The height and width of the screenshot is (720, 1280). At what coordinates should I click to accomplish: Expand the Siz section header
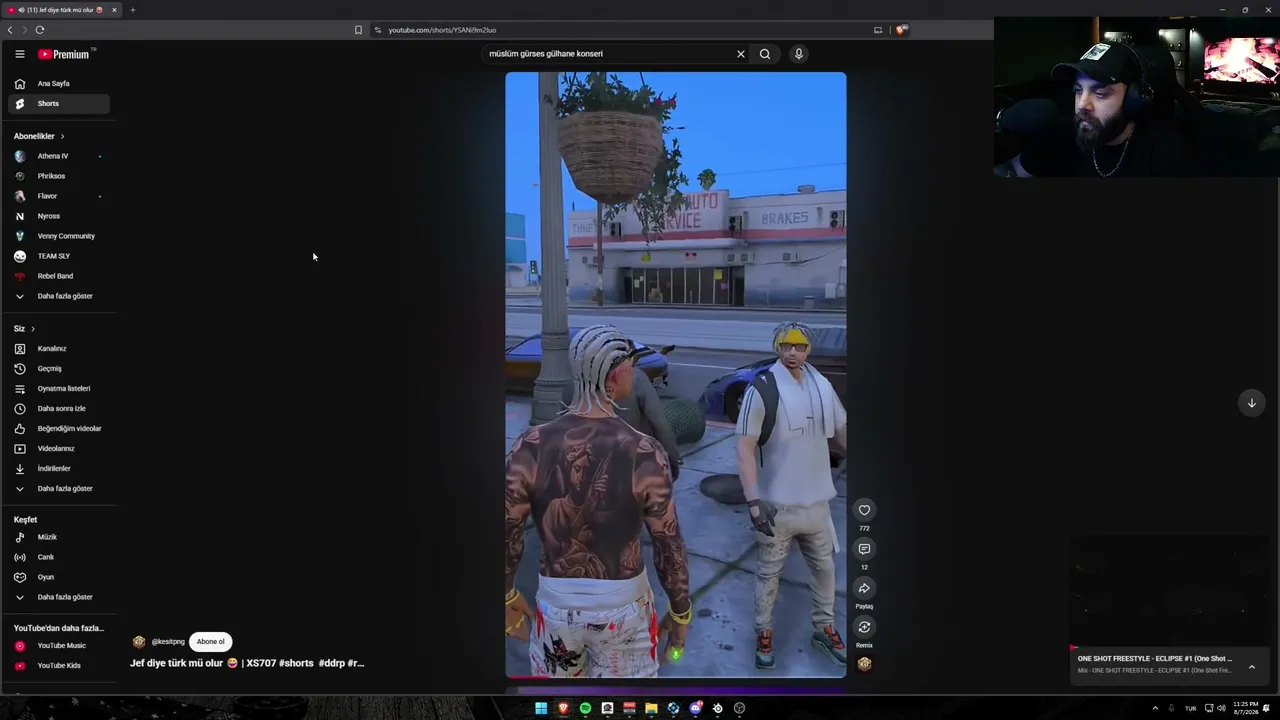(24, 329)
